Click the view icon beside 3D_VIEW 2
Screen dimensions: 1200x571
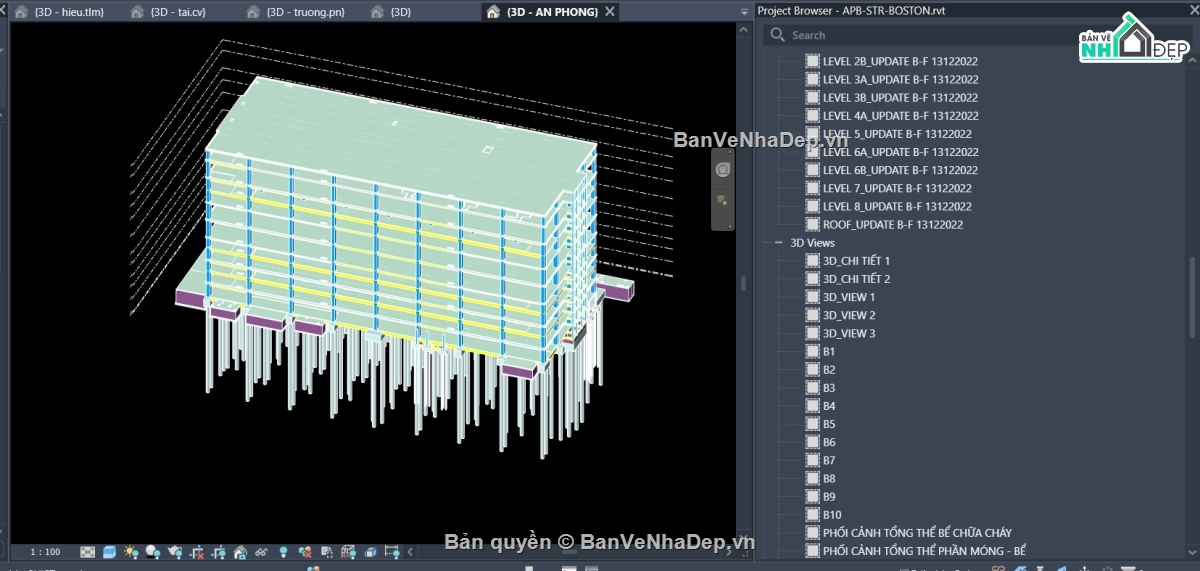click(813, 315)
